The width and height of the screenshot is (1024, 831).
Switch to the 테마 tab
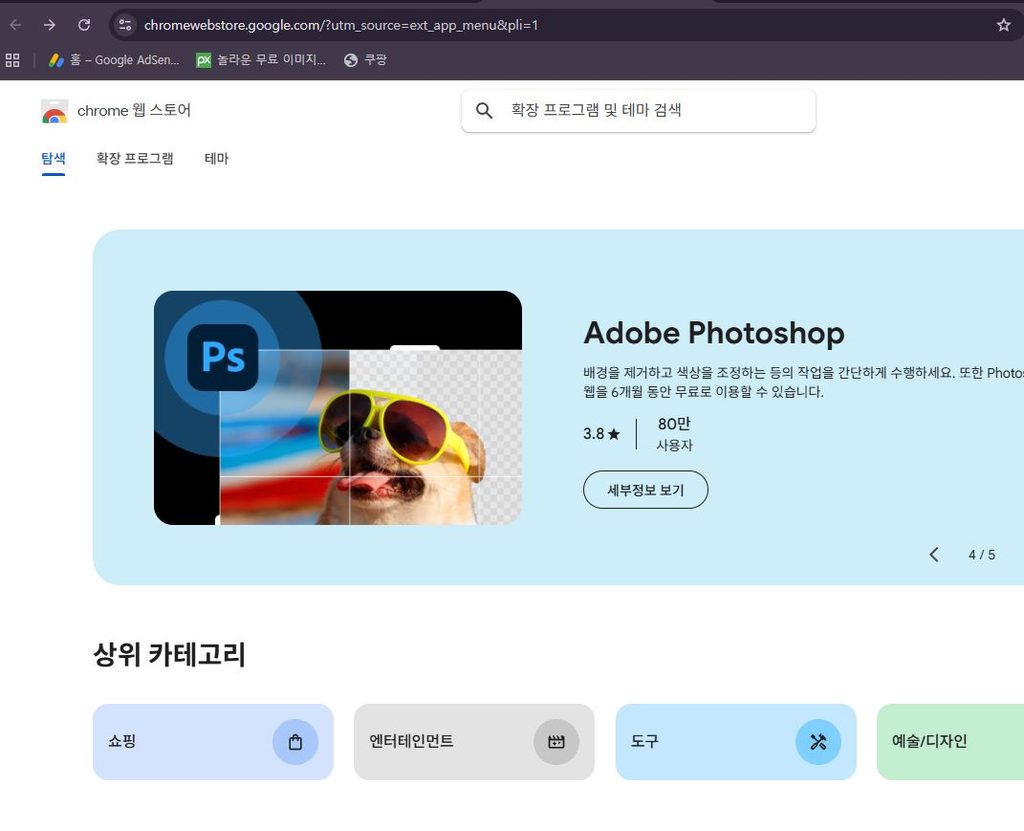(216, 159)
